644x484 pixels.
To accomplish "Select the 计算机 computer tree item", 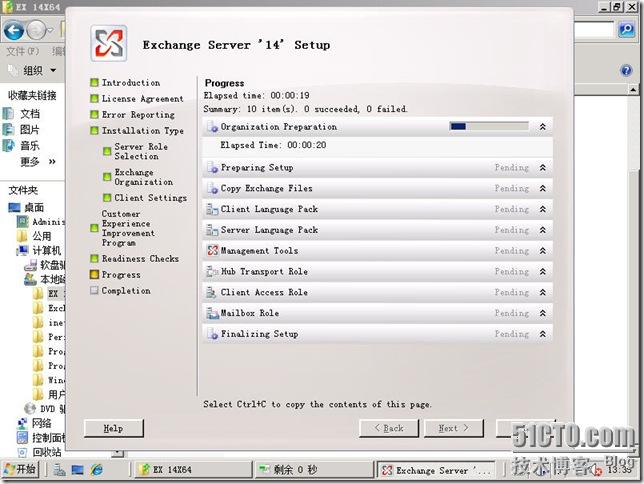I will pos(39,251).
